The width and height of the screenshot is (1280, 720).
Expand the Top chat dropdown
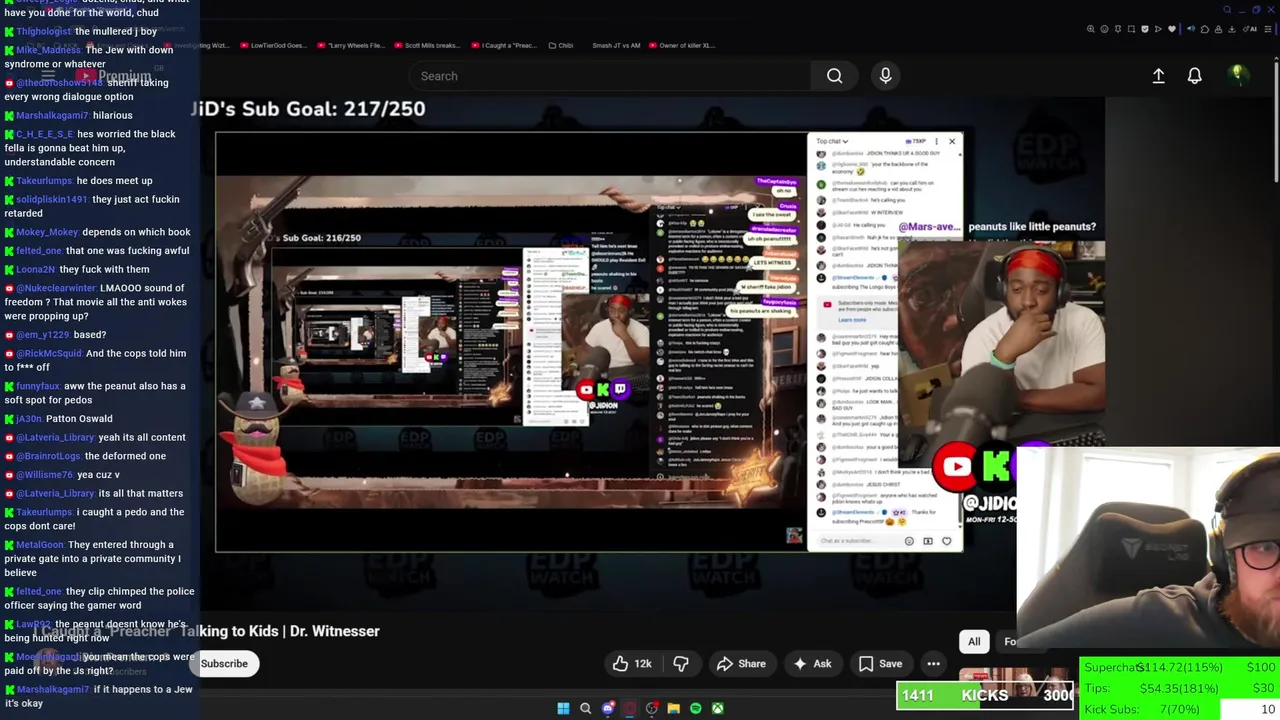coord(832,141)
